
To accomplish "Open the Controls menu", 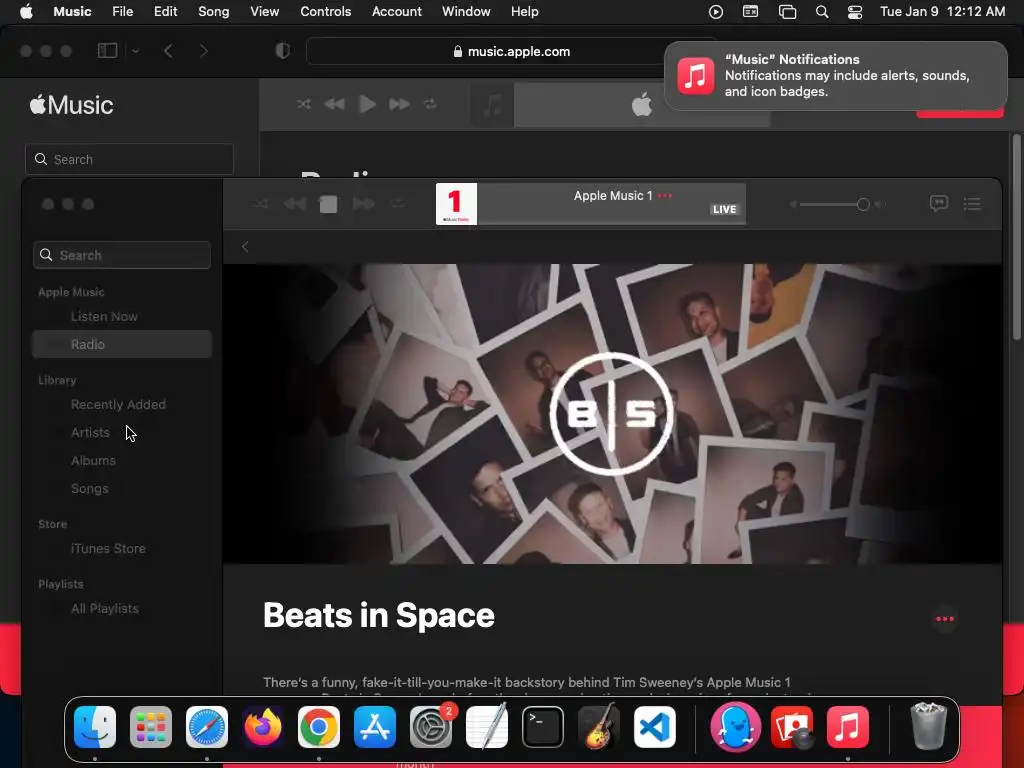I will pyautogui.click(x=325, y=12).
